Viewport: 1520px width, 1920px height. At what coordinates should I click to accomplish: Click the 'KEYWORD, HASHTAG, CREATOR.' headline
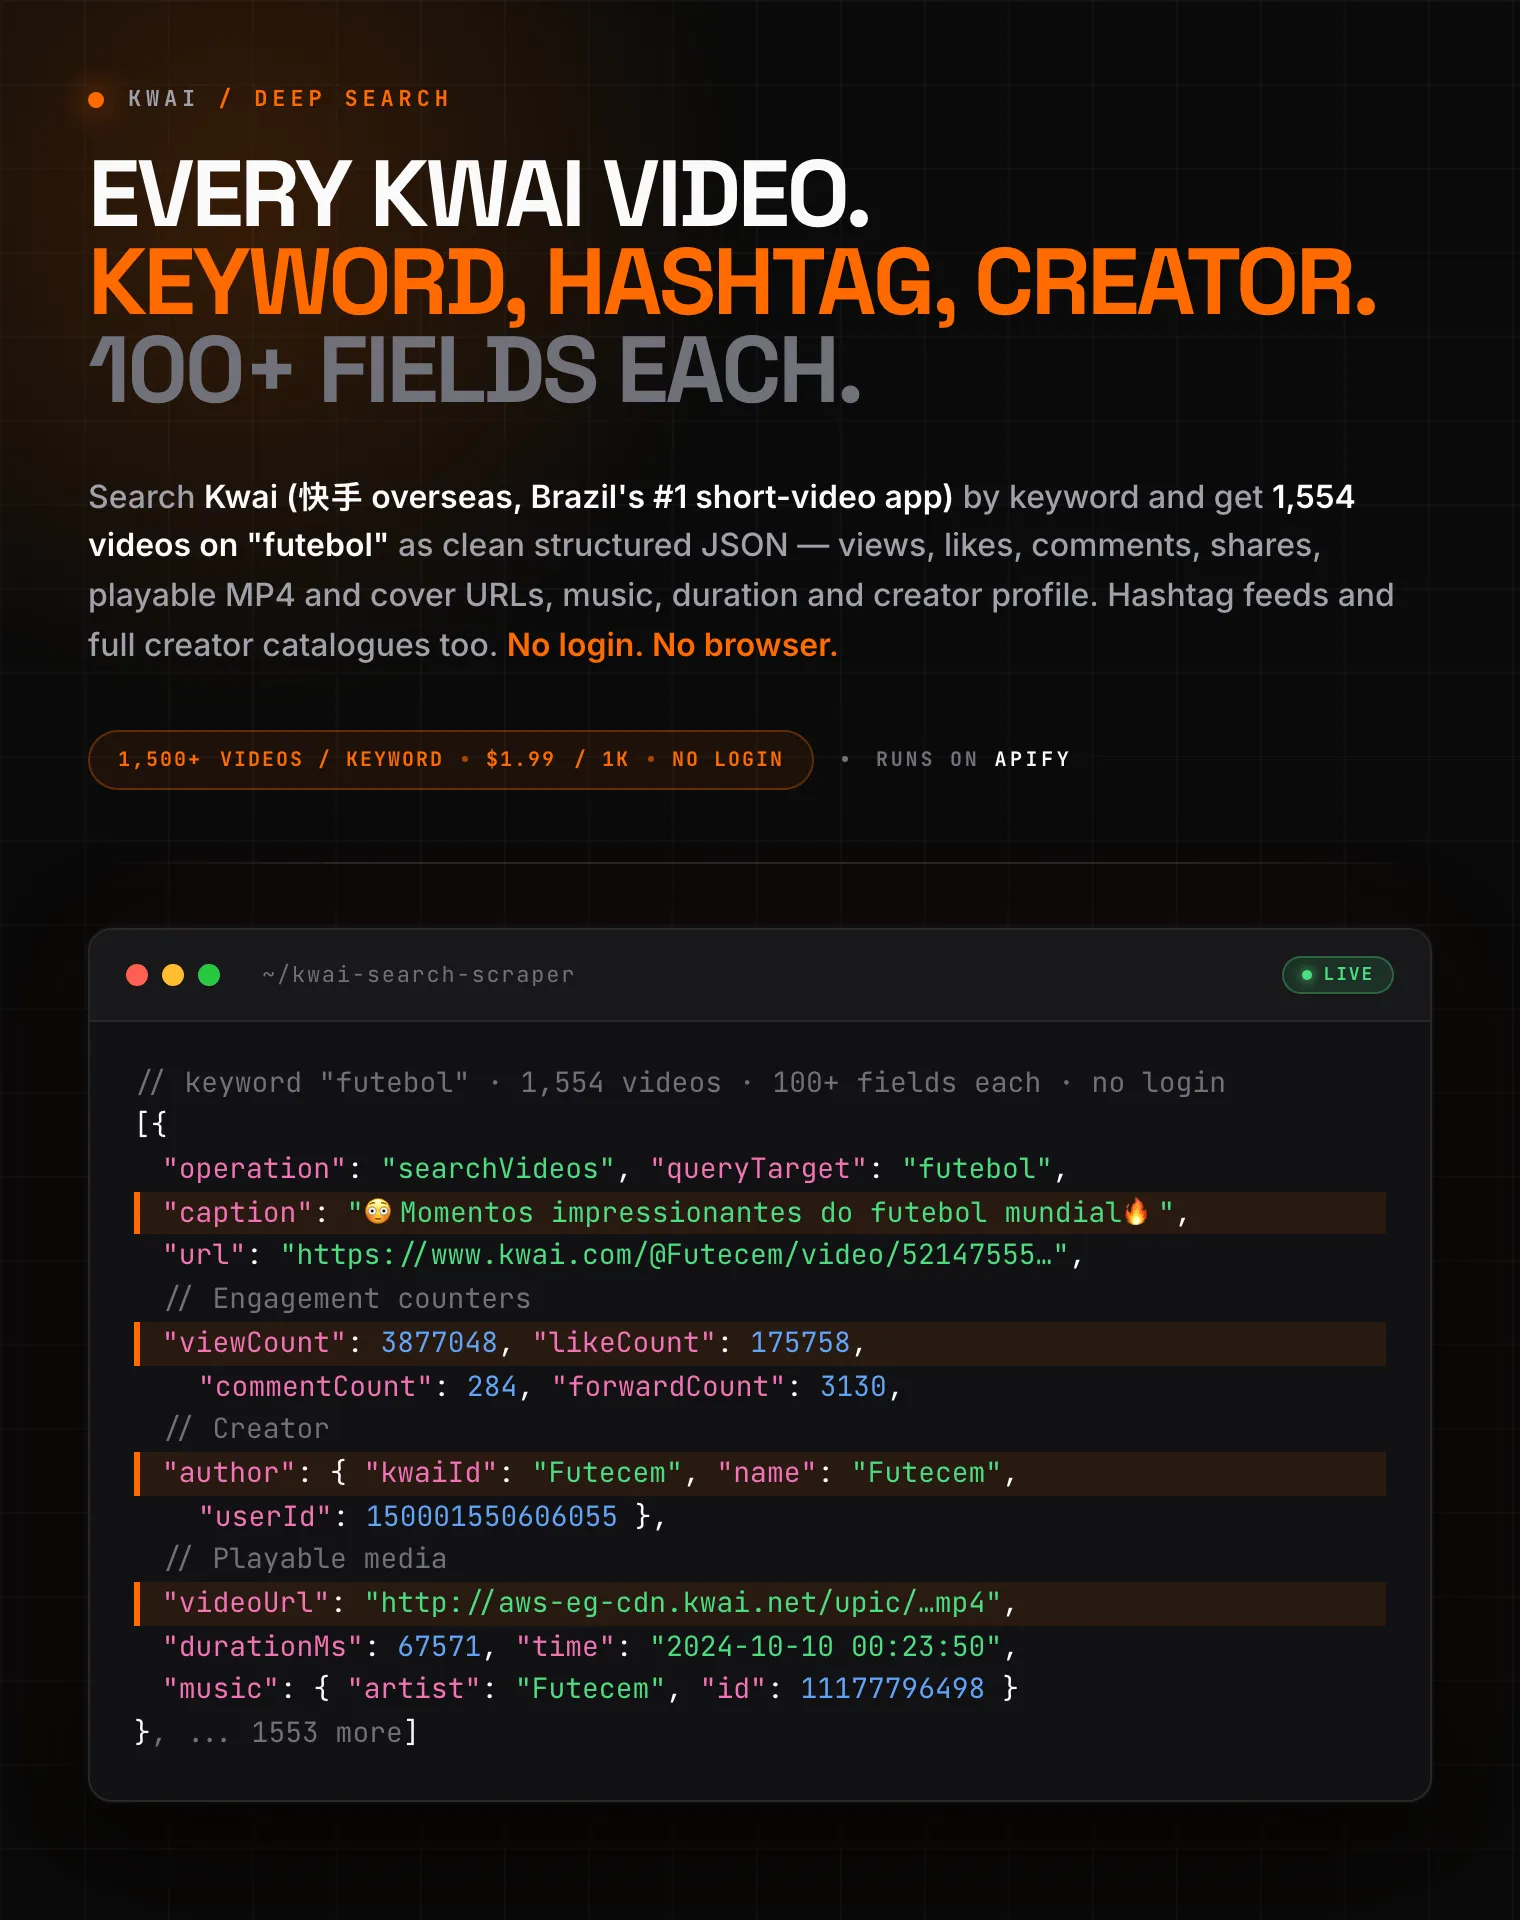pos(733,283)
